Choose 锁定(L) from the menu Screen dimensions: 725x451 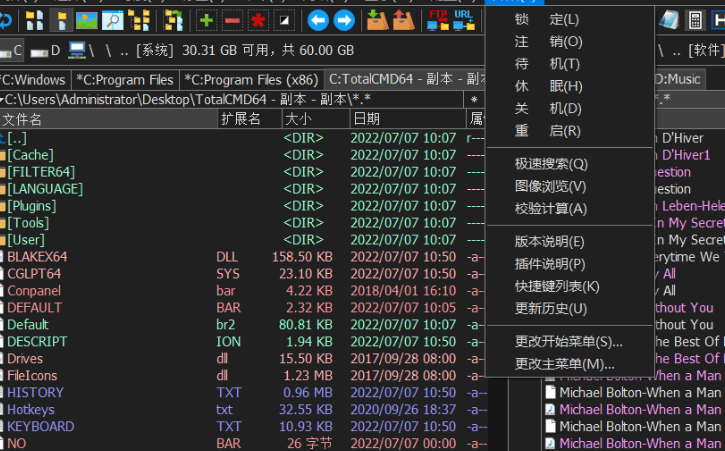click(570, 19)
